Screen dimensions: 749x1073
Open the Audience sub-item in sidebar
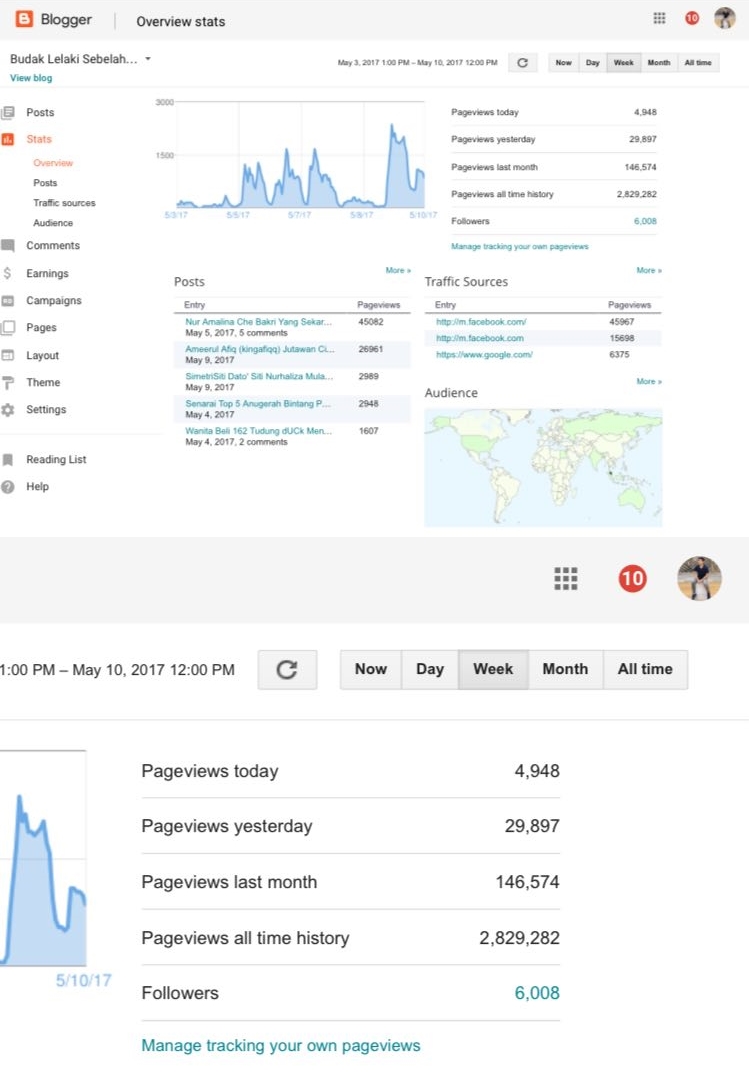coord(53,223)
